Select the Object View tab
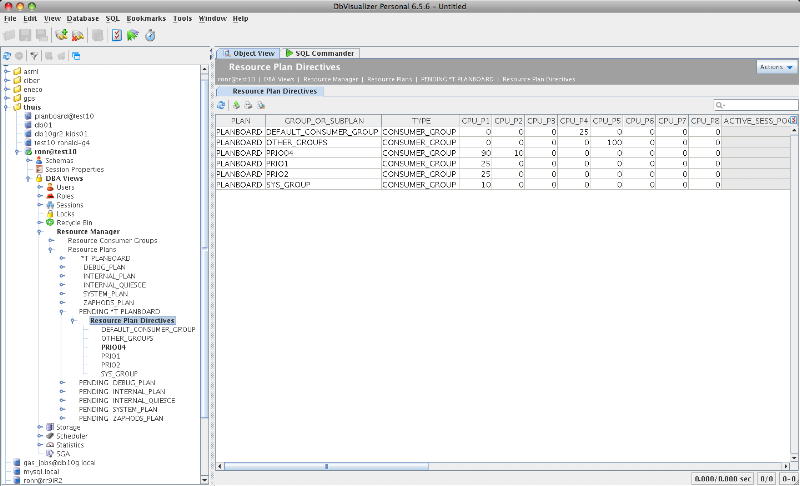The height and width of the screenshot is (486, 800). pyautogui.click(x=248, y=53)
